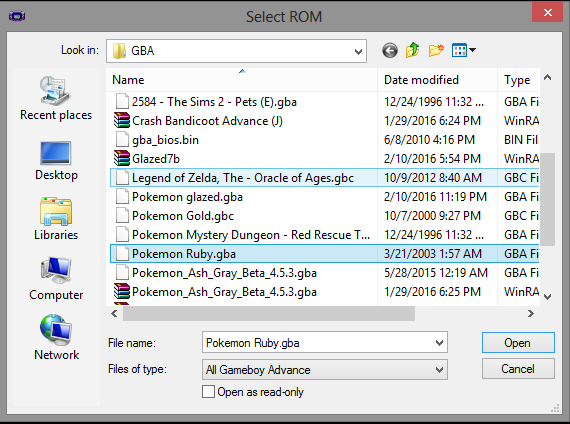This screenshot has height=424, width=570.
Task: Browse the Network location
Action: (x=56, y=337)
